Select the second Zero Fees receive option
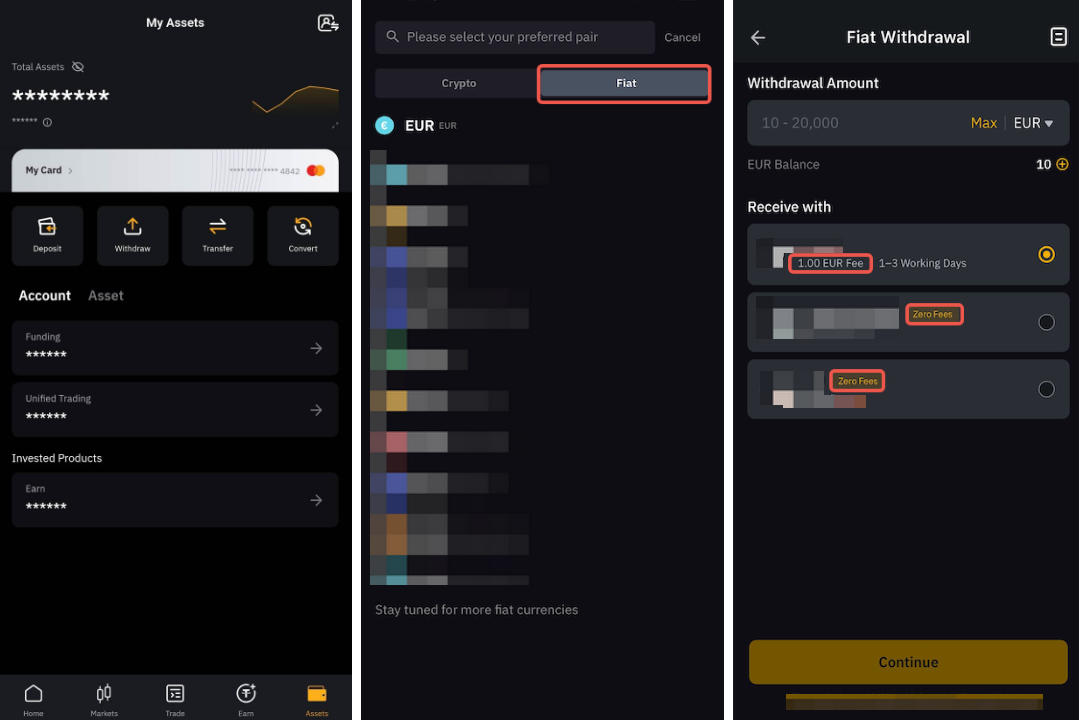Screen dimensions: 1079x720 point(908,321)
